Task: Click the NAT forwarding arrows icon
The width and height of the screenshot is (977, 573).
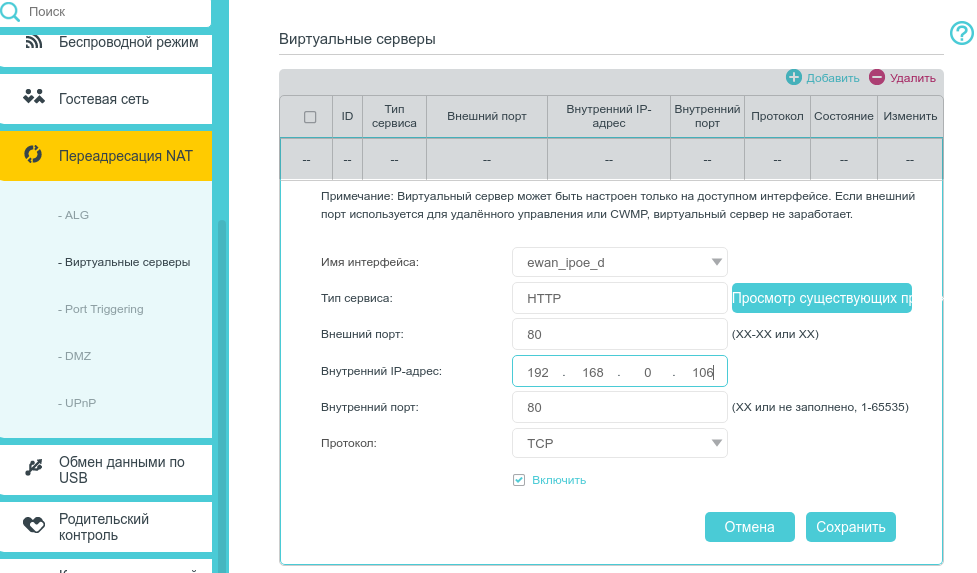Action: 34,155
